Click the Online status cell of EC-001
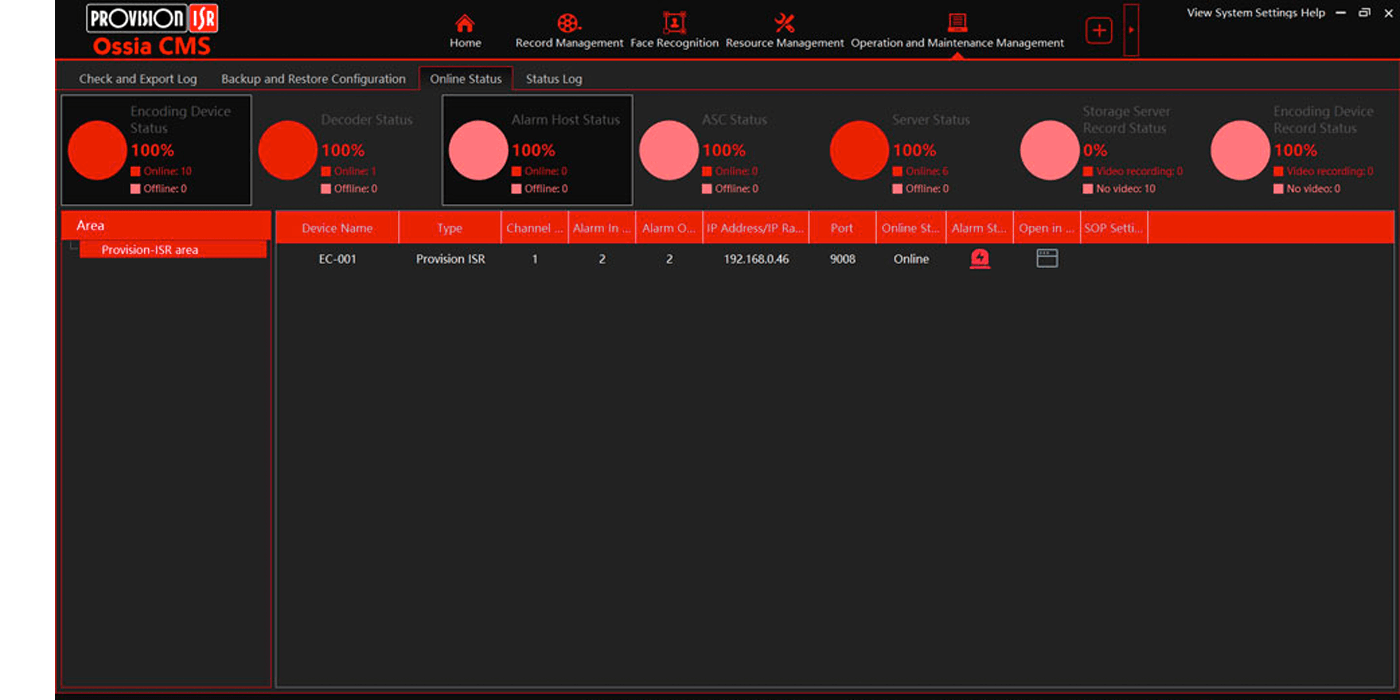This screenshot has width=1400, height=700. click(911, 259)
